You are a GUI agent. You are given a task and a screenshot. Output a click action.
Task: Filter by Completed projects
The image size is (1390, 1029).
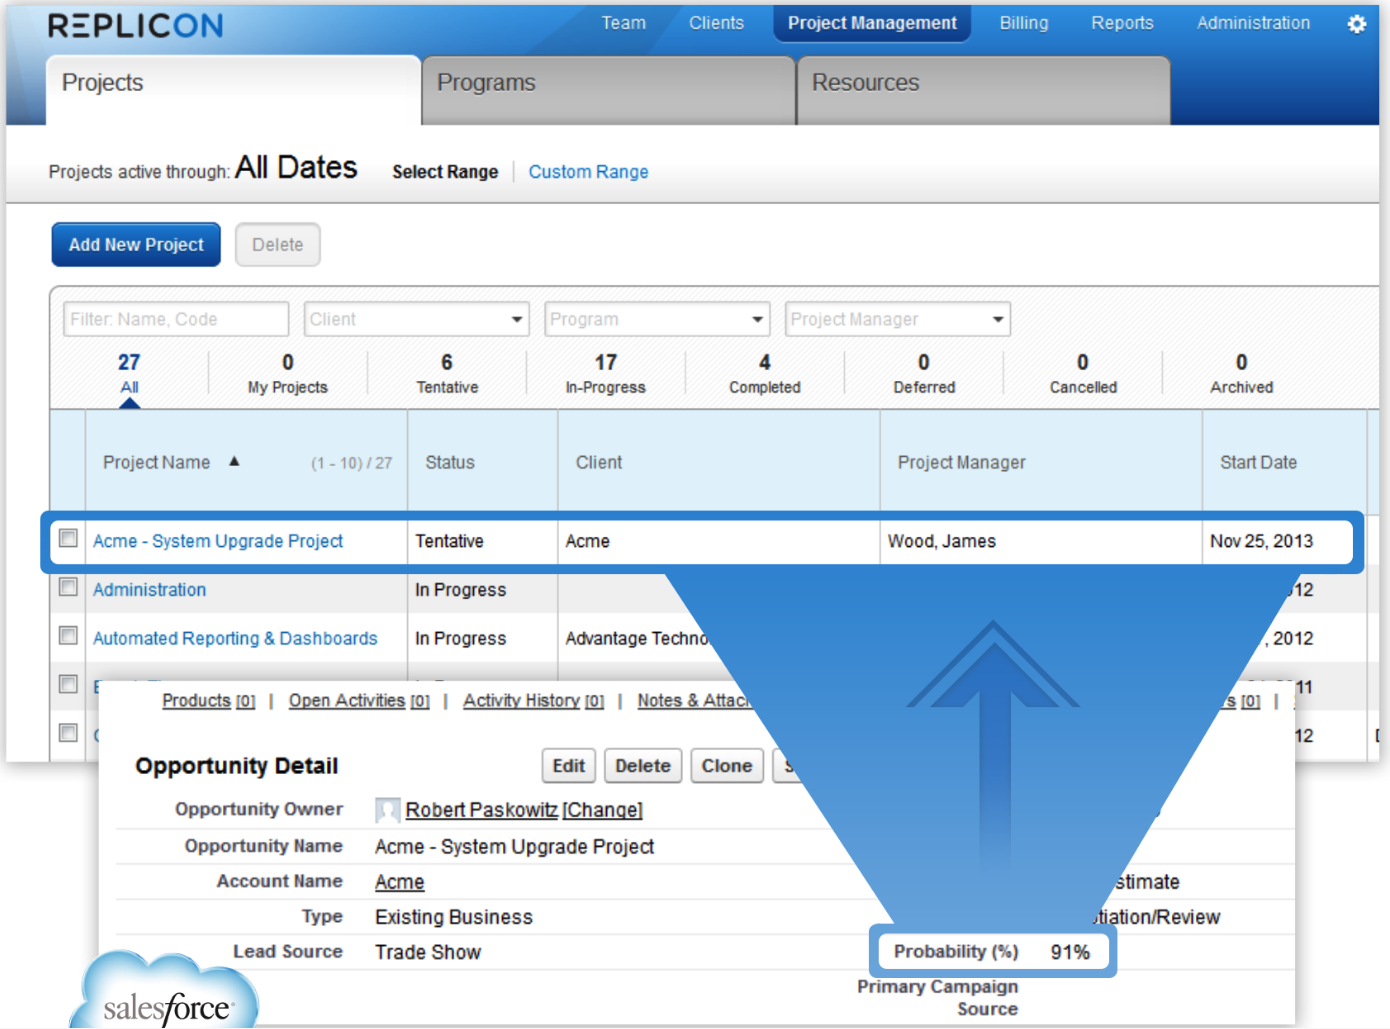(765, 374)
